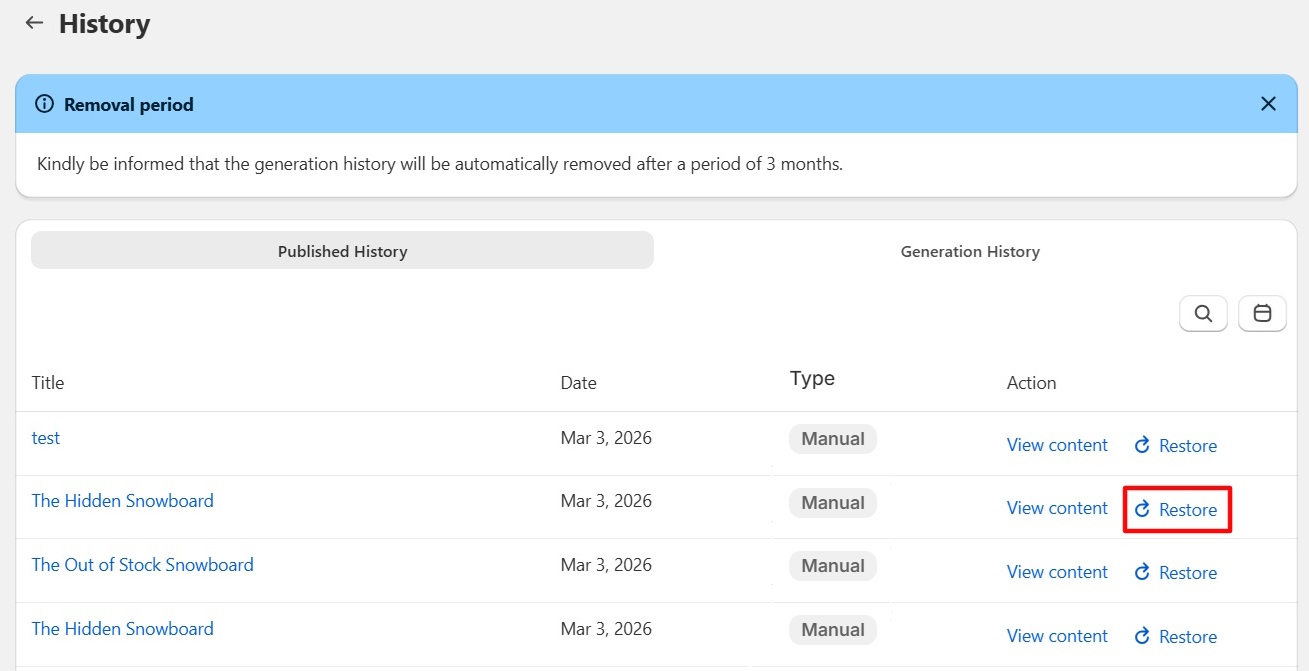Restore The Out of Stock Snowboard entry

1176,573
